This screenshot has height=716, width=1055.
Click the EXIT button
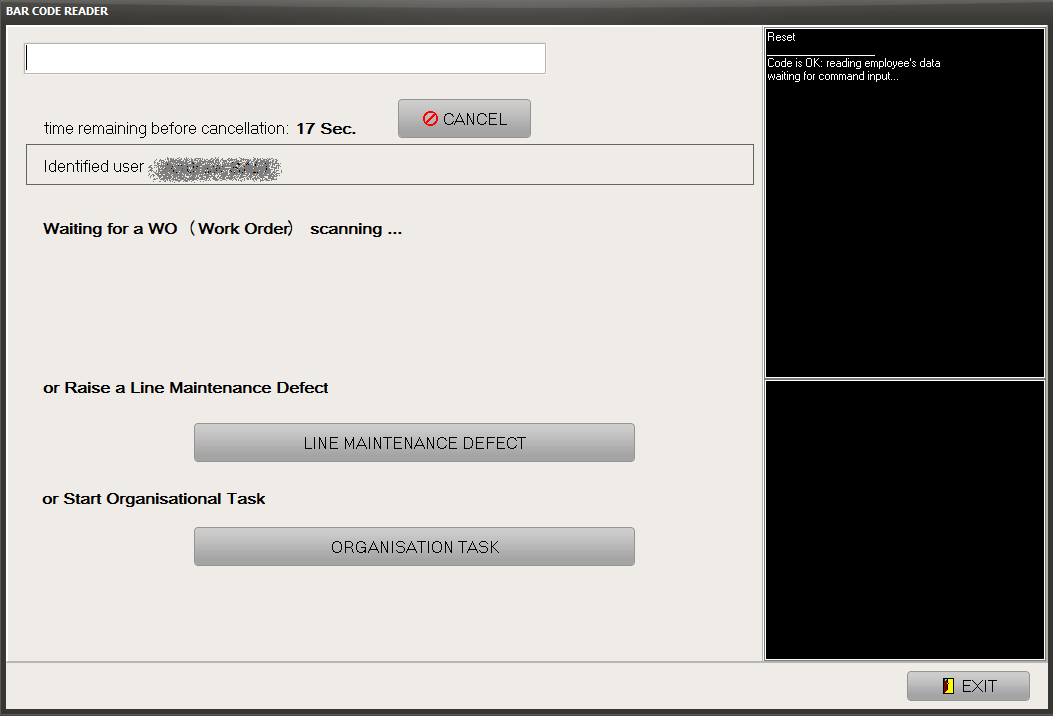click(x=968, y=686)
